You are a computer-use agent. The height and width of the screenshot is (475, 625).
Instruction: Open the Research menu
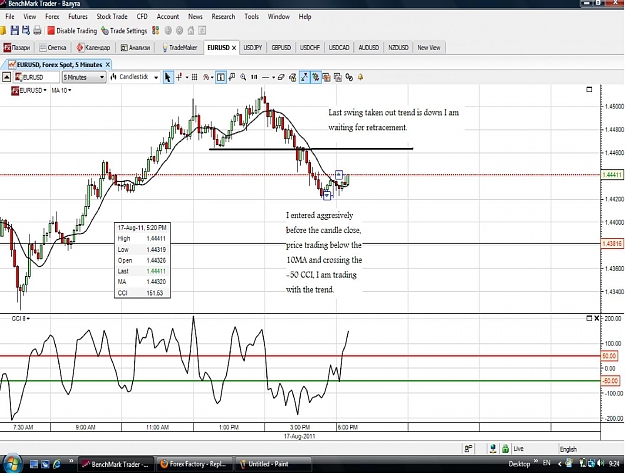tap(223, 16)
